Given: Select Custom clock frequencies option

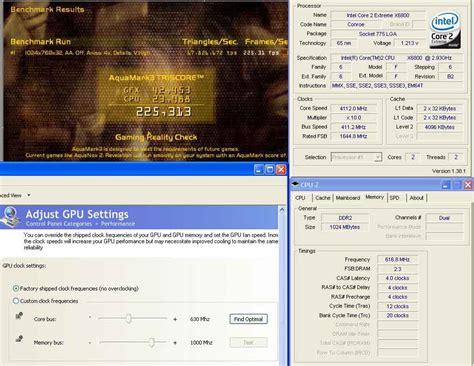Looking at the screenshot, I should coord(16,301).
